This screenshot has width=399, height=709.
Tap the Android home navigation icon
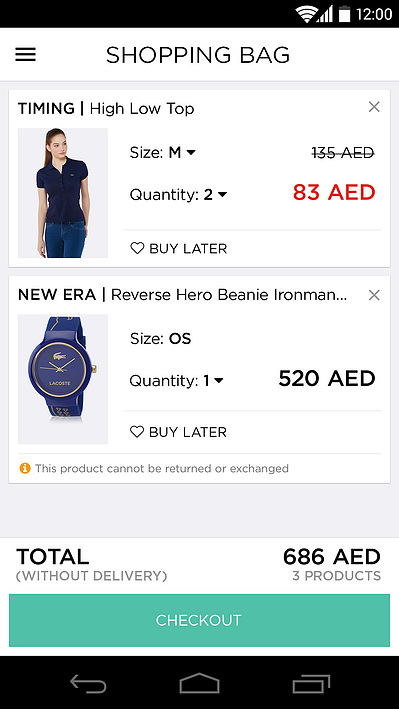click(x=200, y=683)
